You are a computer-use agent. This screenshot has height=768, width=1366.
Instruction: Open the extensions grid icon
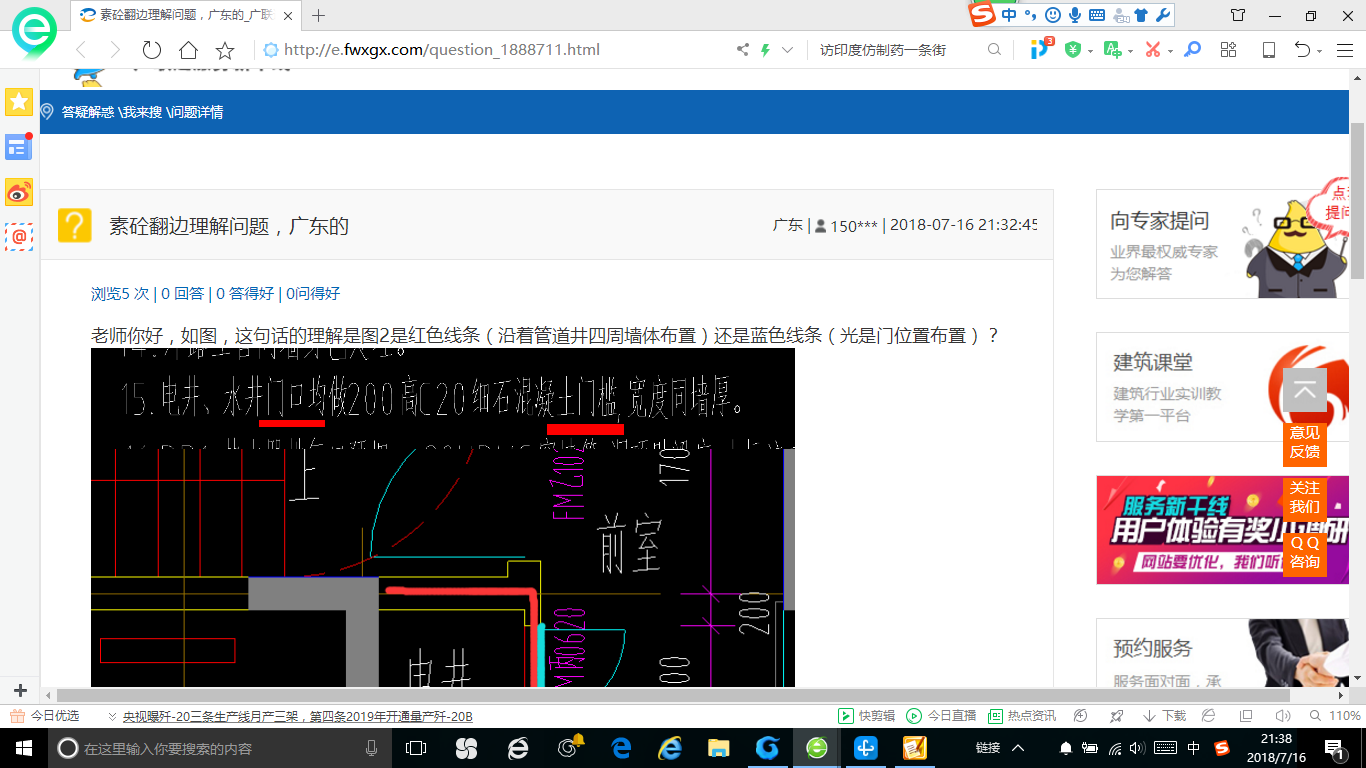pyautogui.click(x=1229, y=50)
